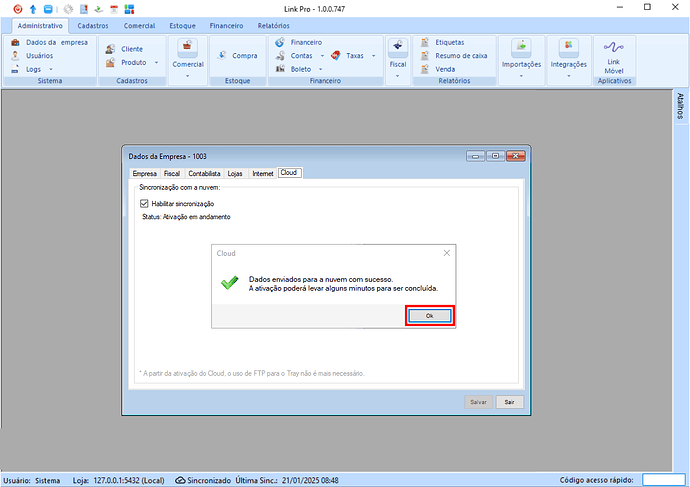Click the Sair button
690x487 pixels.
(x=509, y=401)
